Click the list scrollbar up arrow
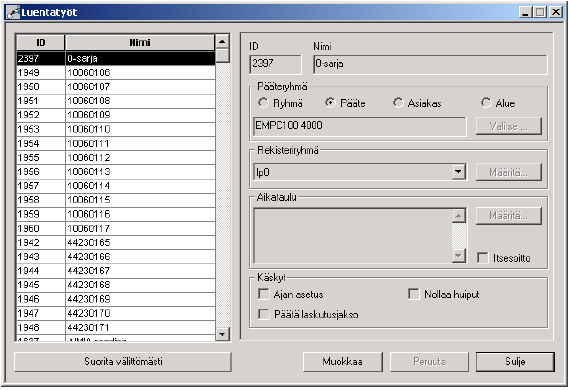Screen dimensions: 570x390 (222, 41)
